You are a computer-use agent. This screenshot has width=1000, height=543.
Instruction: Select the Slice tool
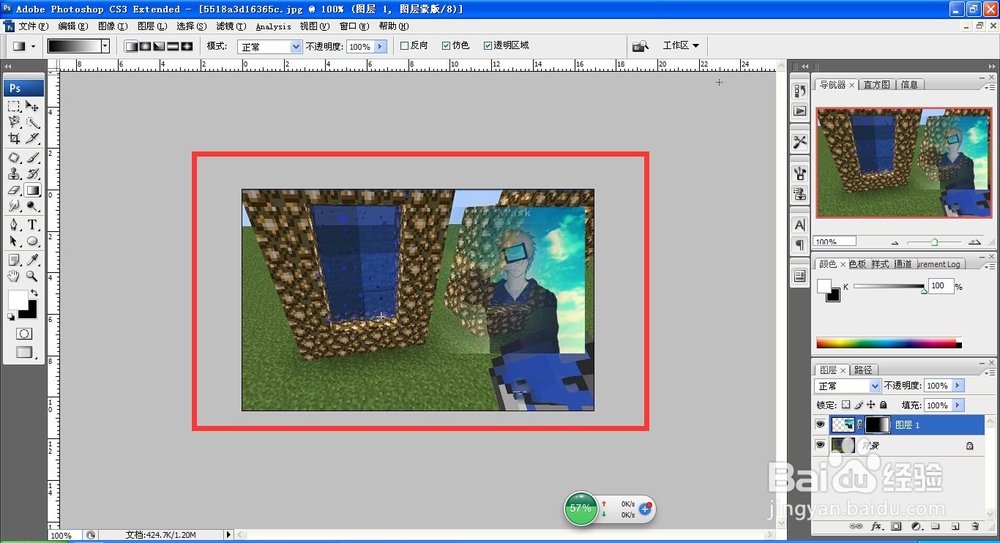pos(33,138)
